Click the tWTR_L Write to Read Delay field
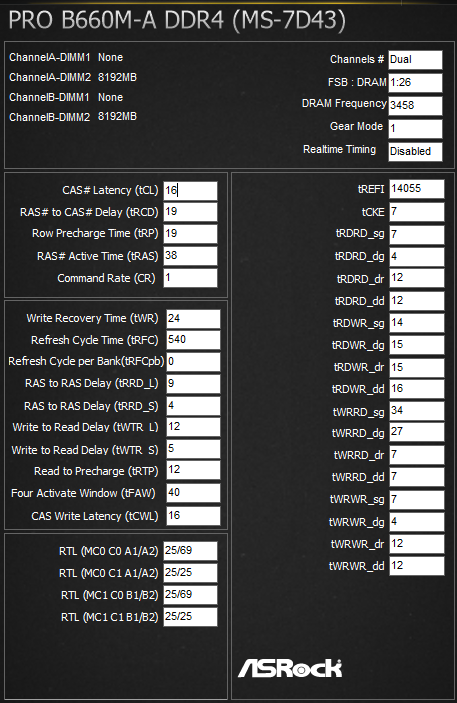 click(x=193, y=427)
